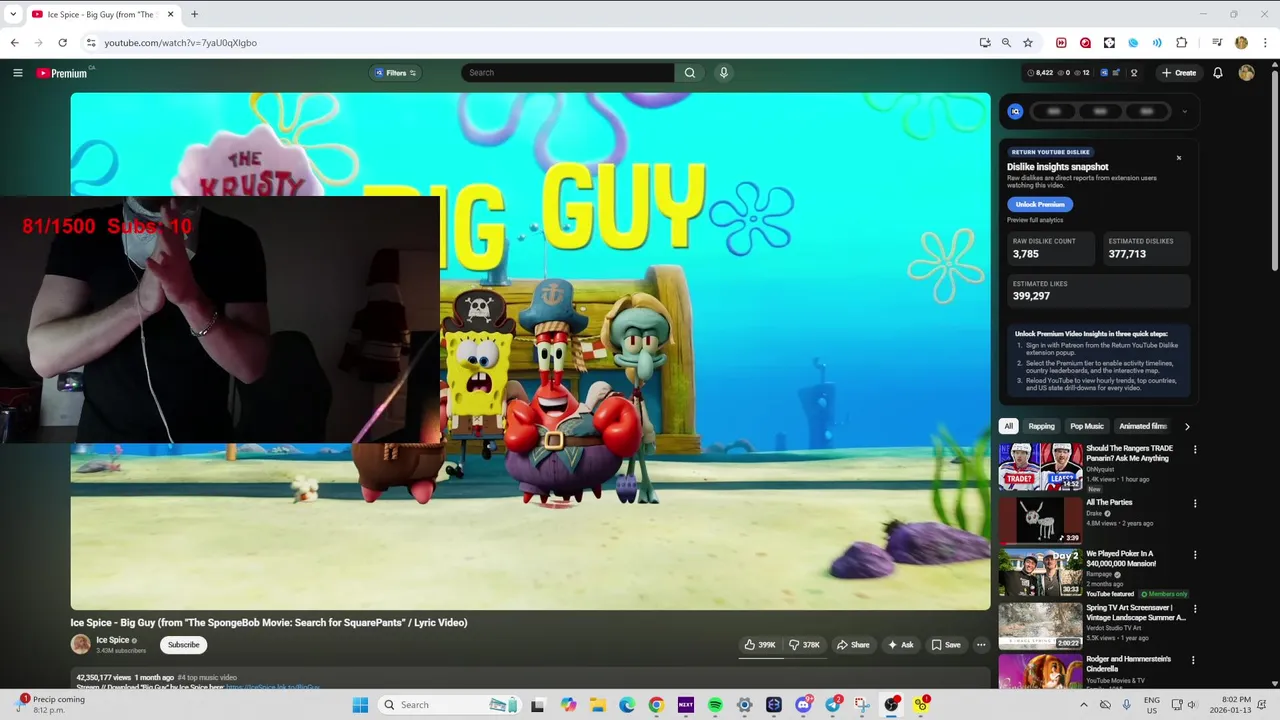This screenshot has height=720, width=1280.
Task: Open Spring TV Art Screensaver video title
Action: [x=1136, y=613]
